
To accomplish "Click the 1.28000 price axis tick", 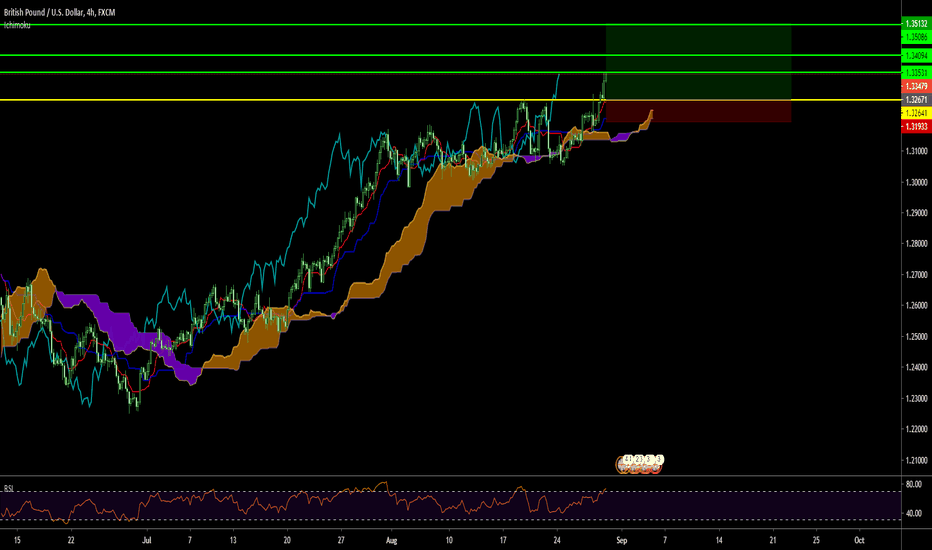I will pos(916,243).
